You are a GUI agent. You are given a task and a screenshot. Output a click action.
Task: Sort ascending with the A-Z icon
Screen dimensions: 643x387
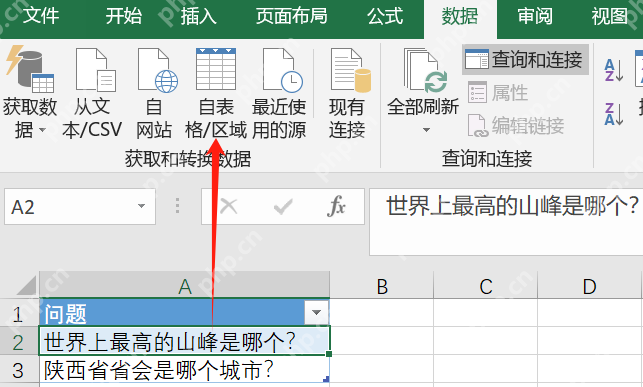click(614, 70)
